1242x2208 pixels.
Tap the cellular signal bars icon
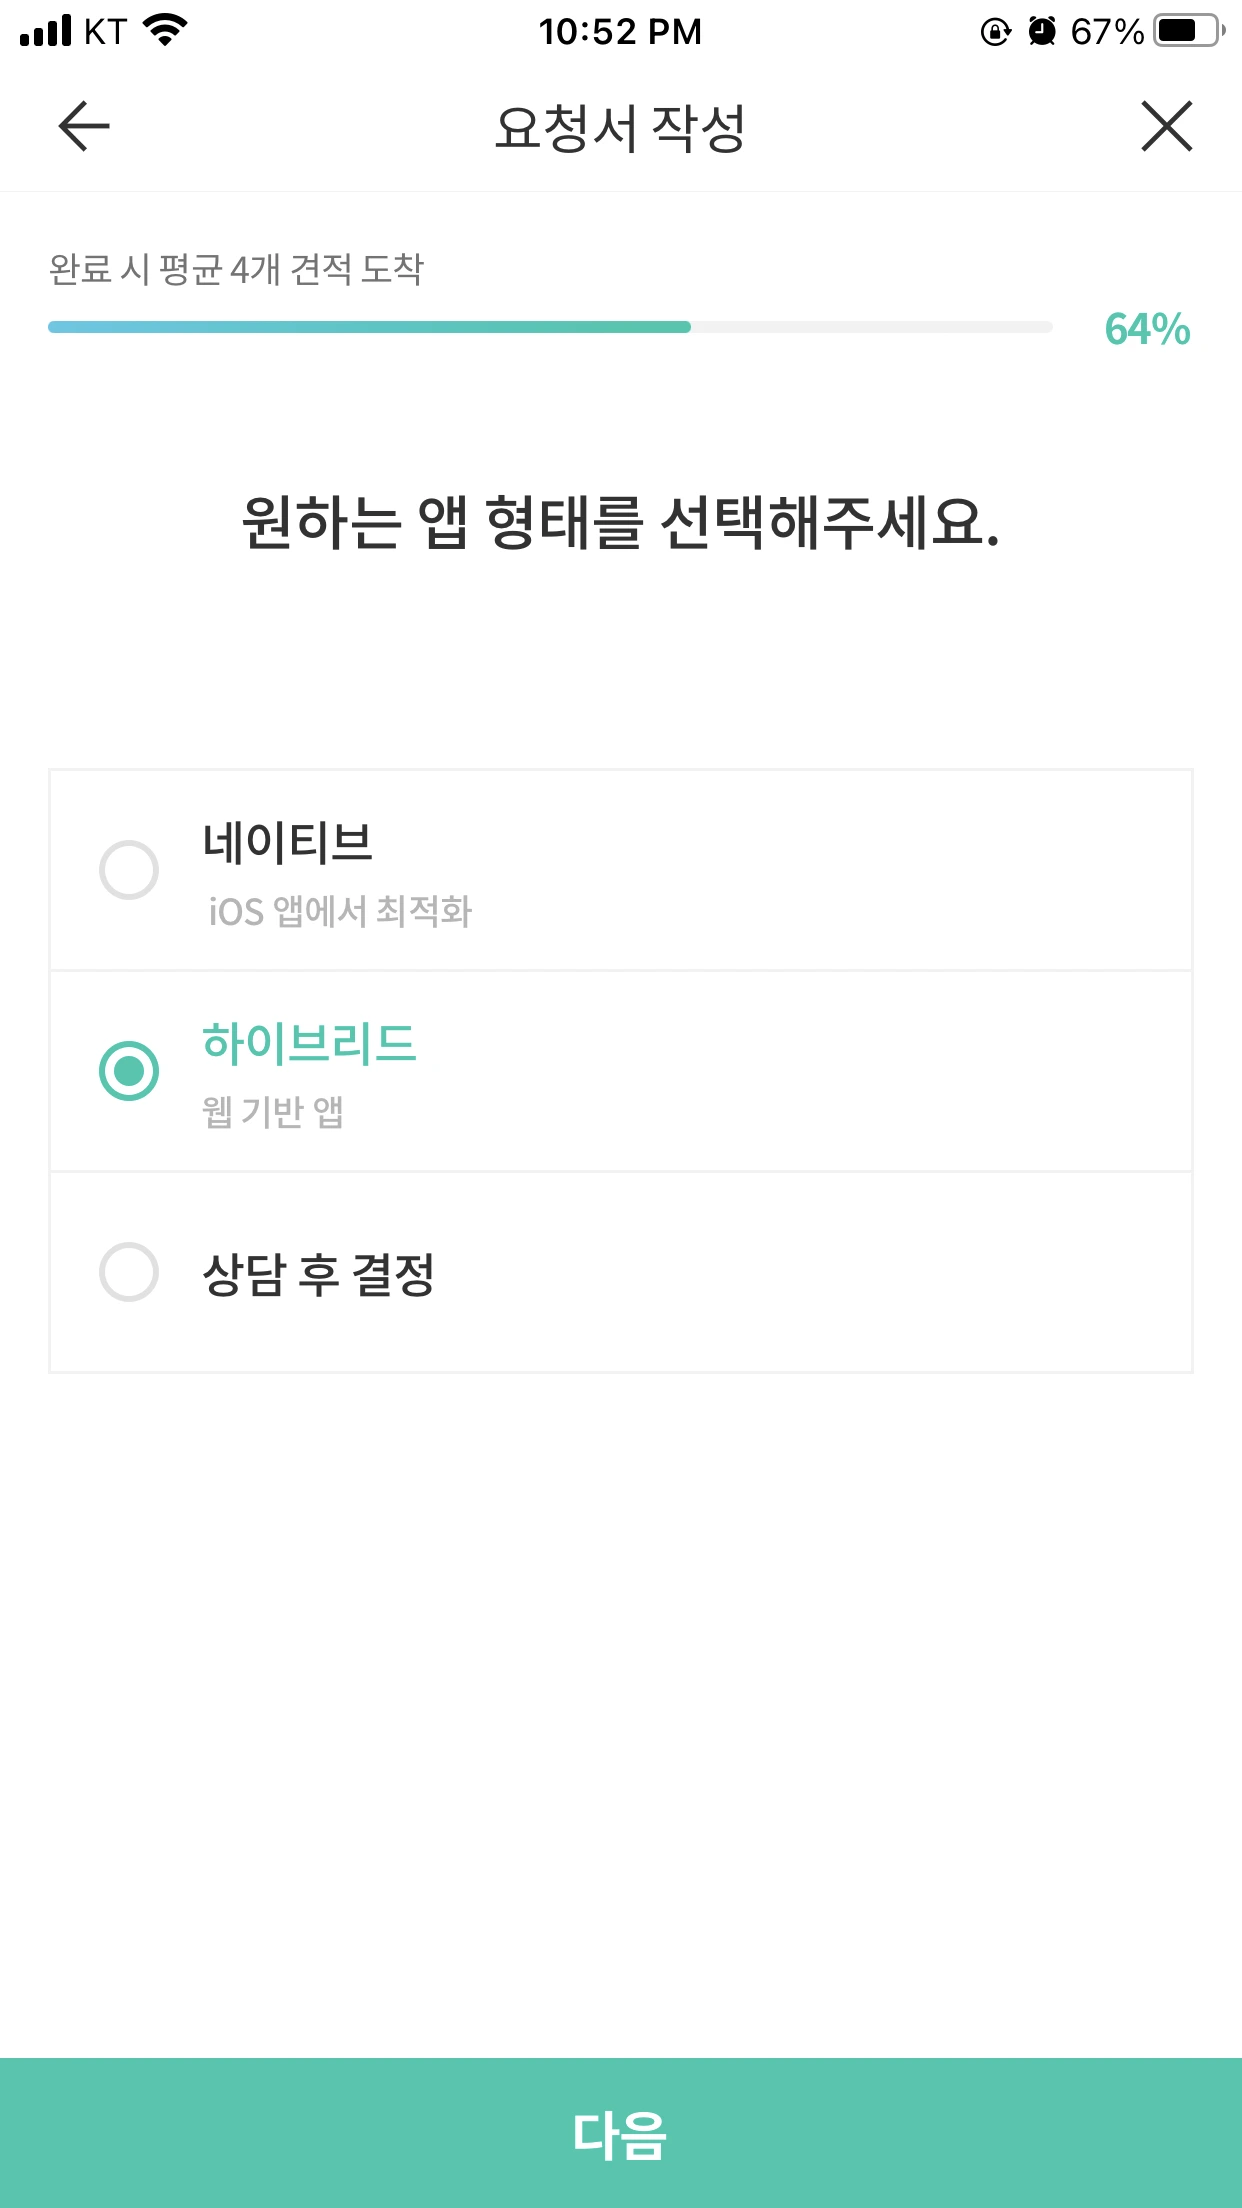pyautogui.click(x=46, y=31)
